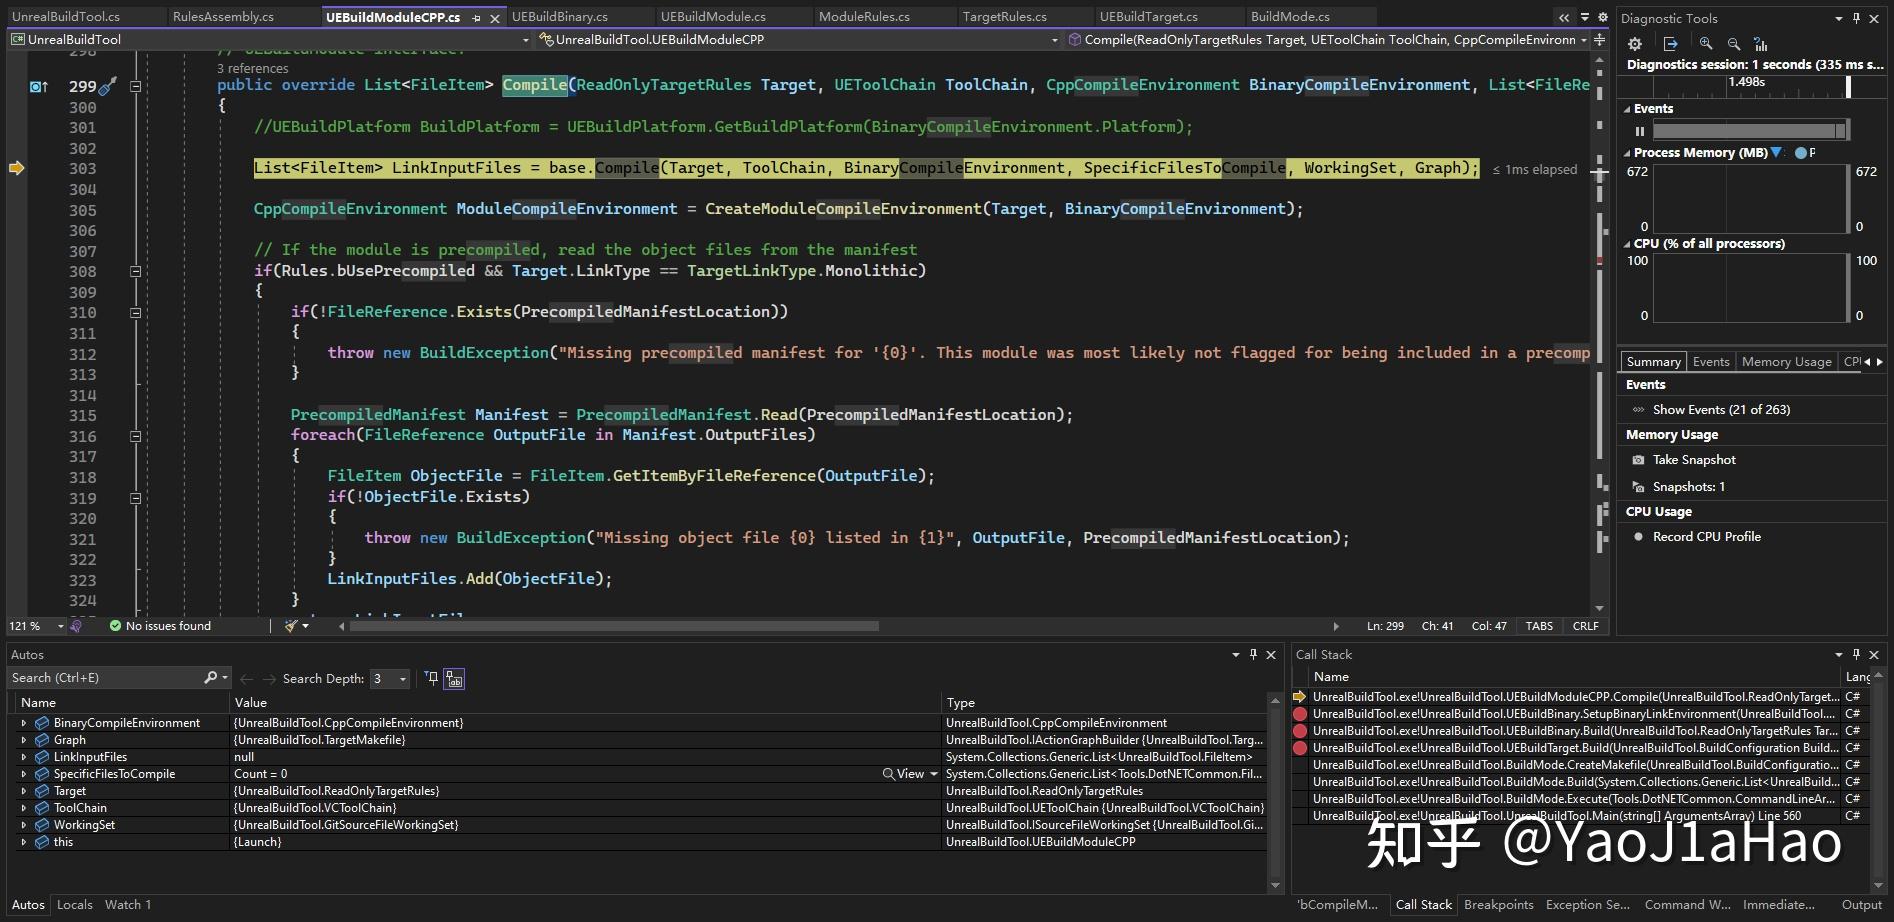
Task: Zoom out the diagnostics timeline
Action: [x=1736, y=44]
